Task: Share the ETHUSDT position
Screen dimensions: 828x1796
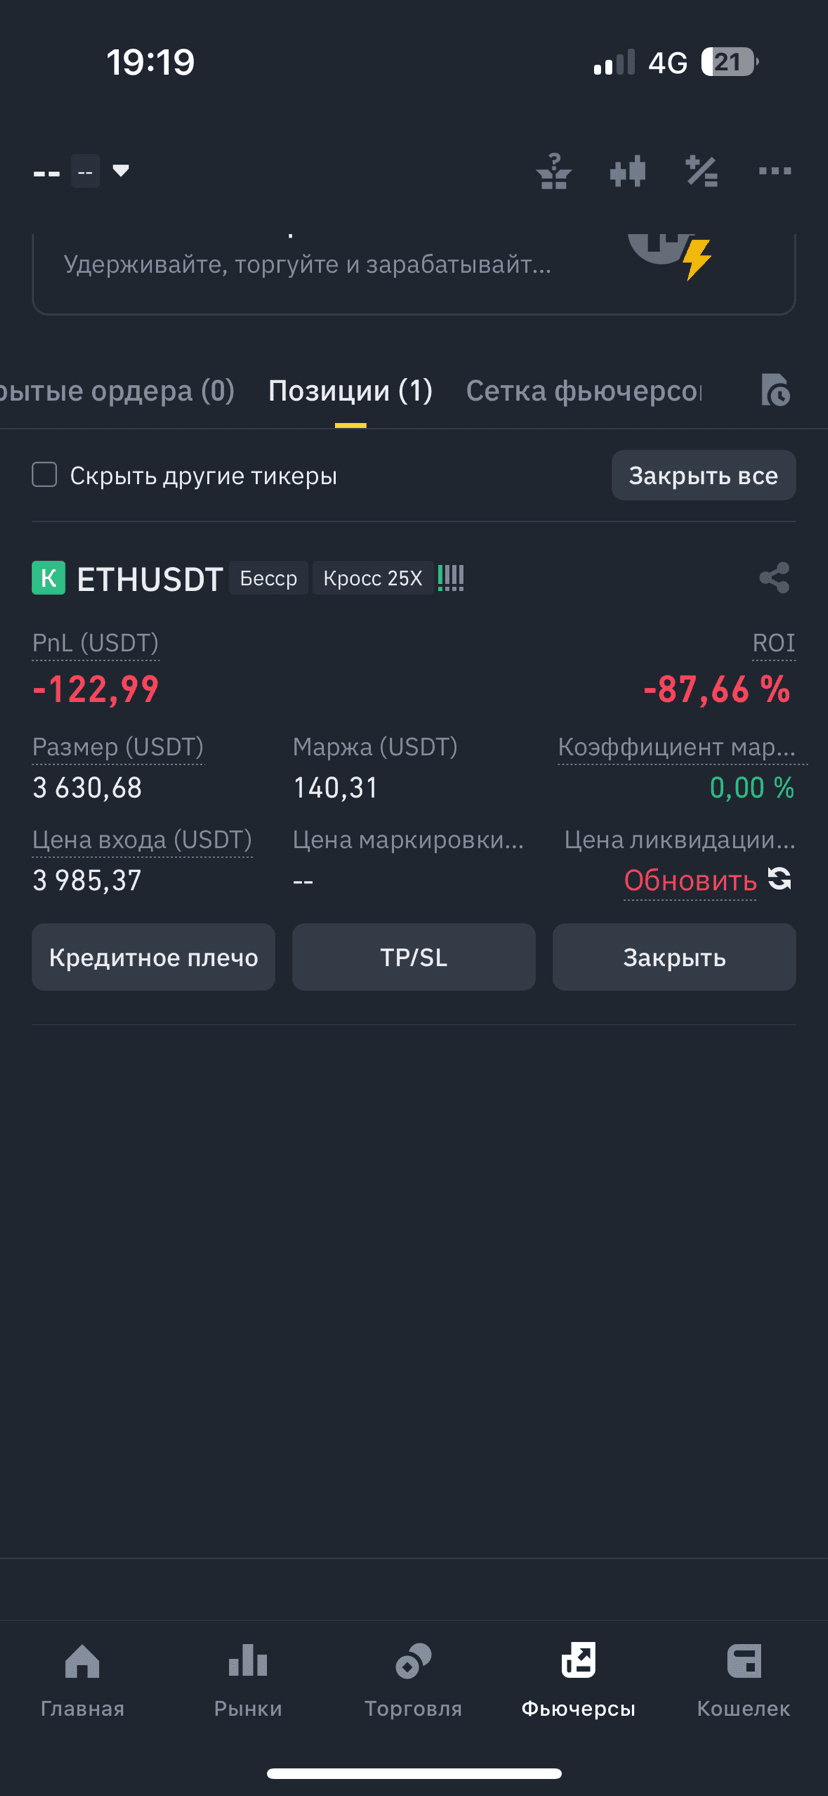Action: point(774,578)
